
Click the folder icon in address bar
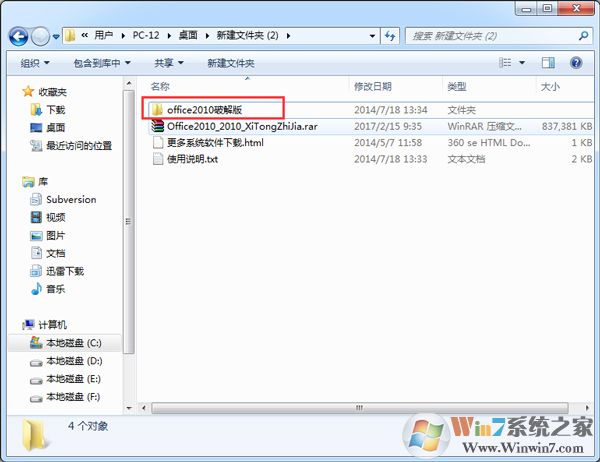[x=70, y=36]
